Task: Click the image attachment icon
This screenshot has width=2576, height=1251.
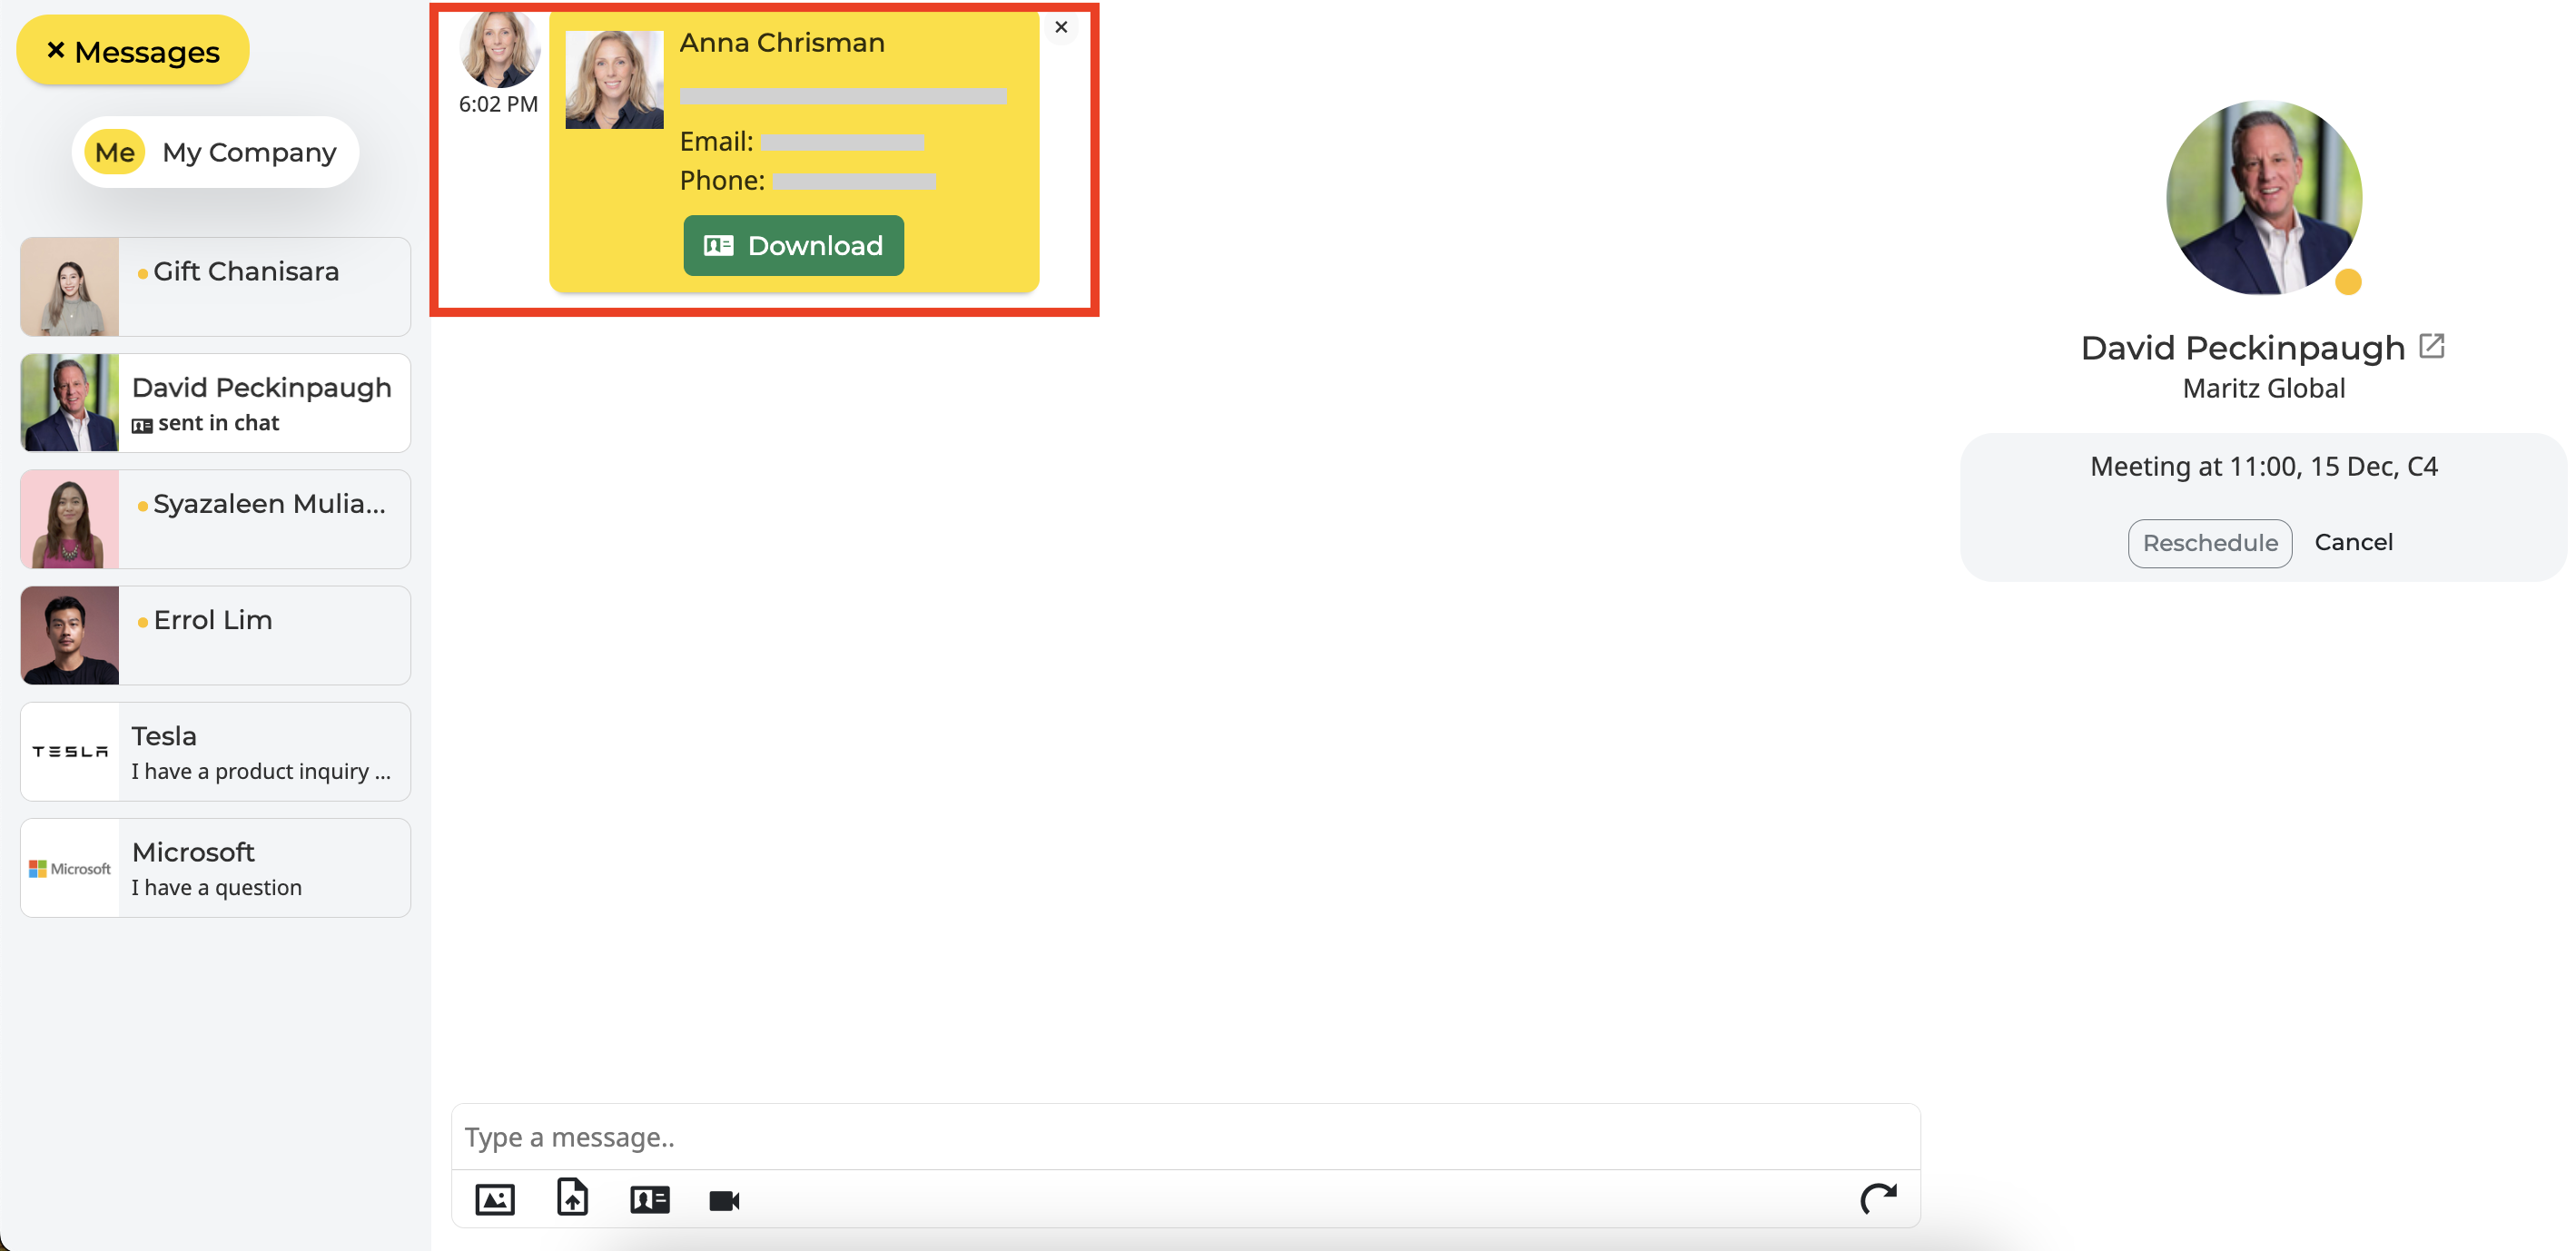Action: (495, 1199)
